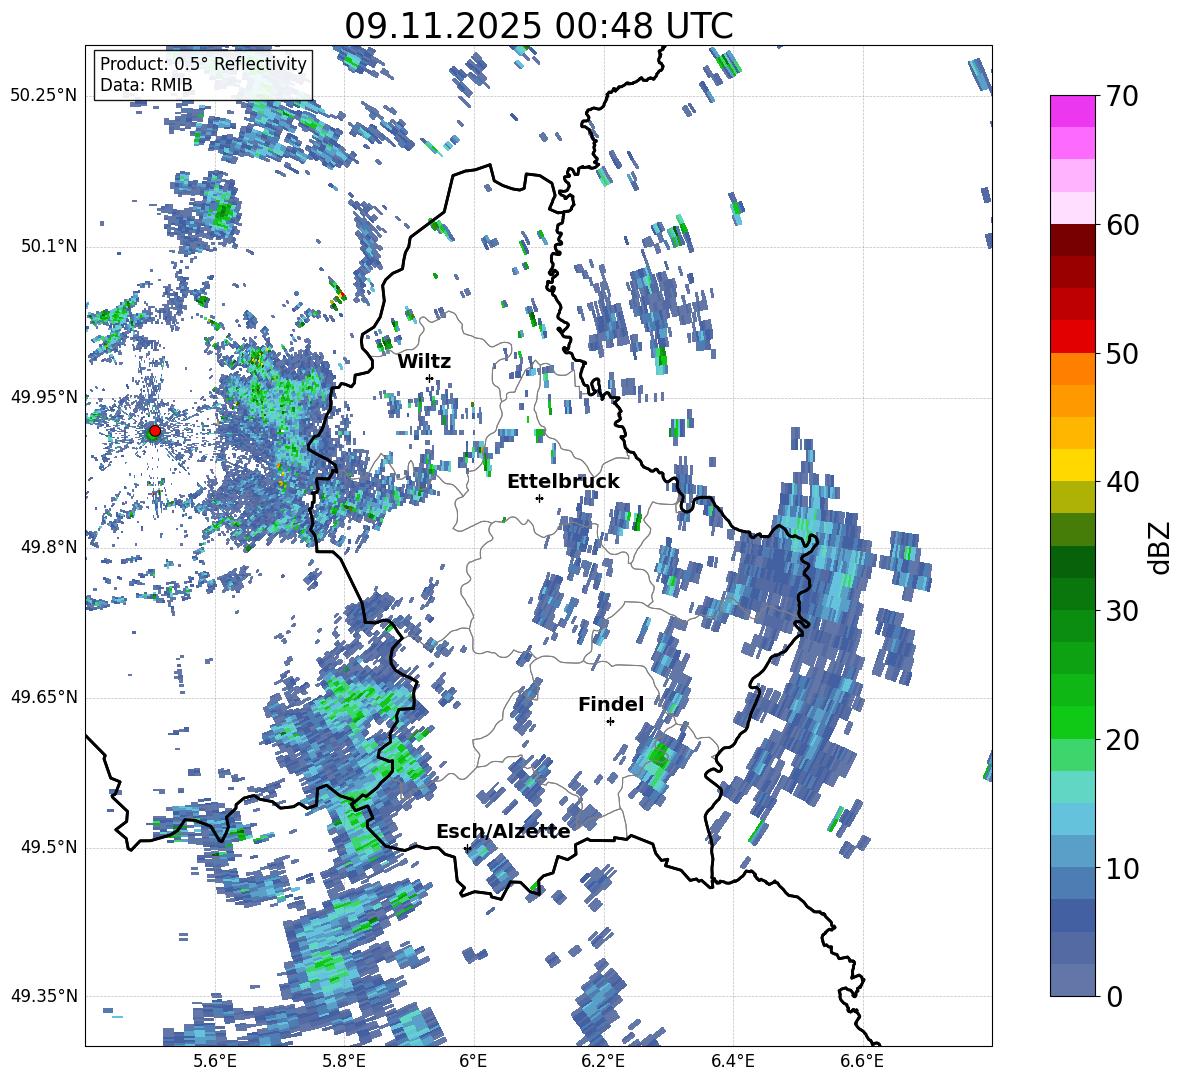Click the 6°E longitude label
This screenshot has width=1184, height=1081.
473,1061
